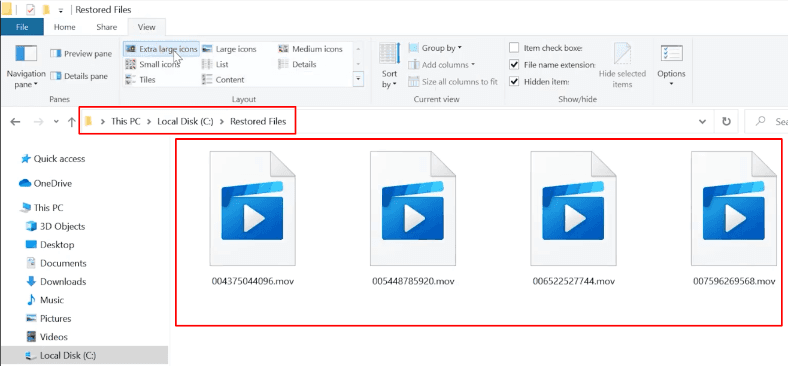Select Tiles layout option

(x=140, y=79)
